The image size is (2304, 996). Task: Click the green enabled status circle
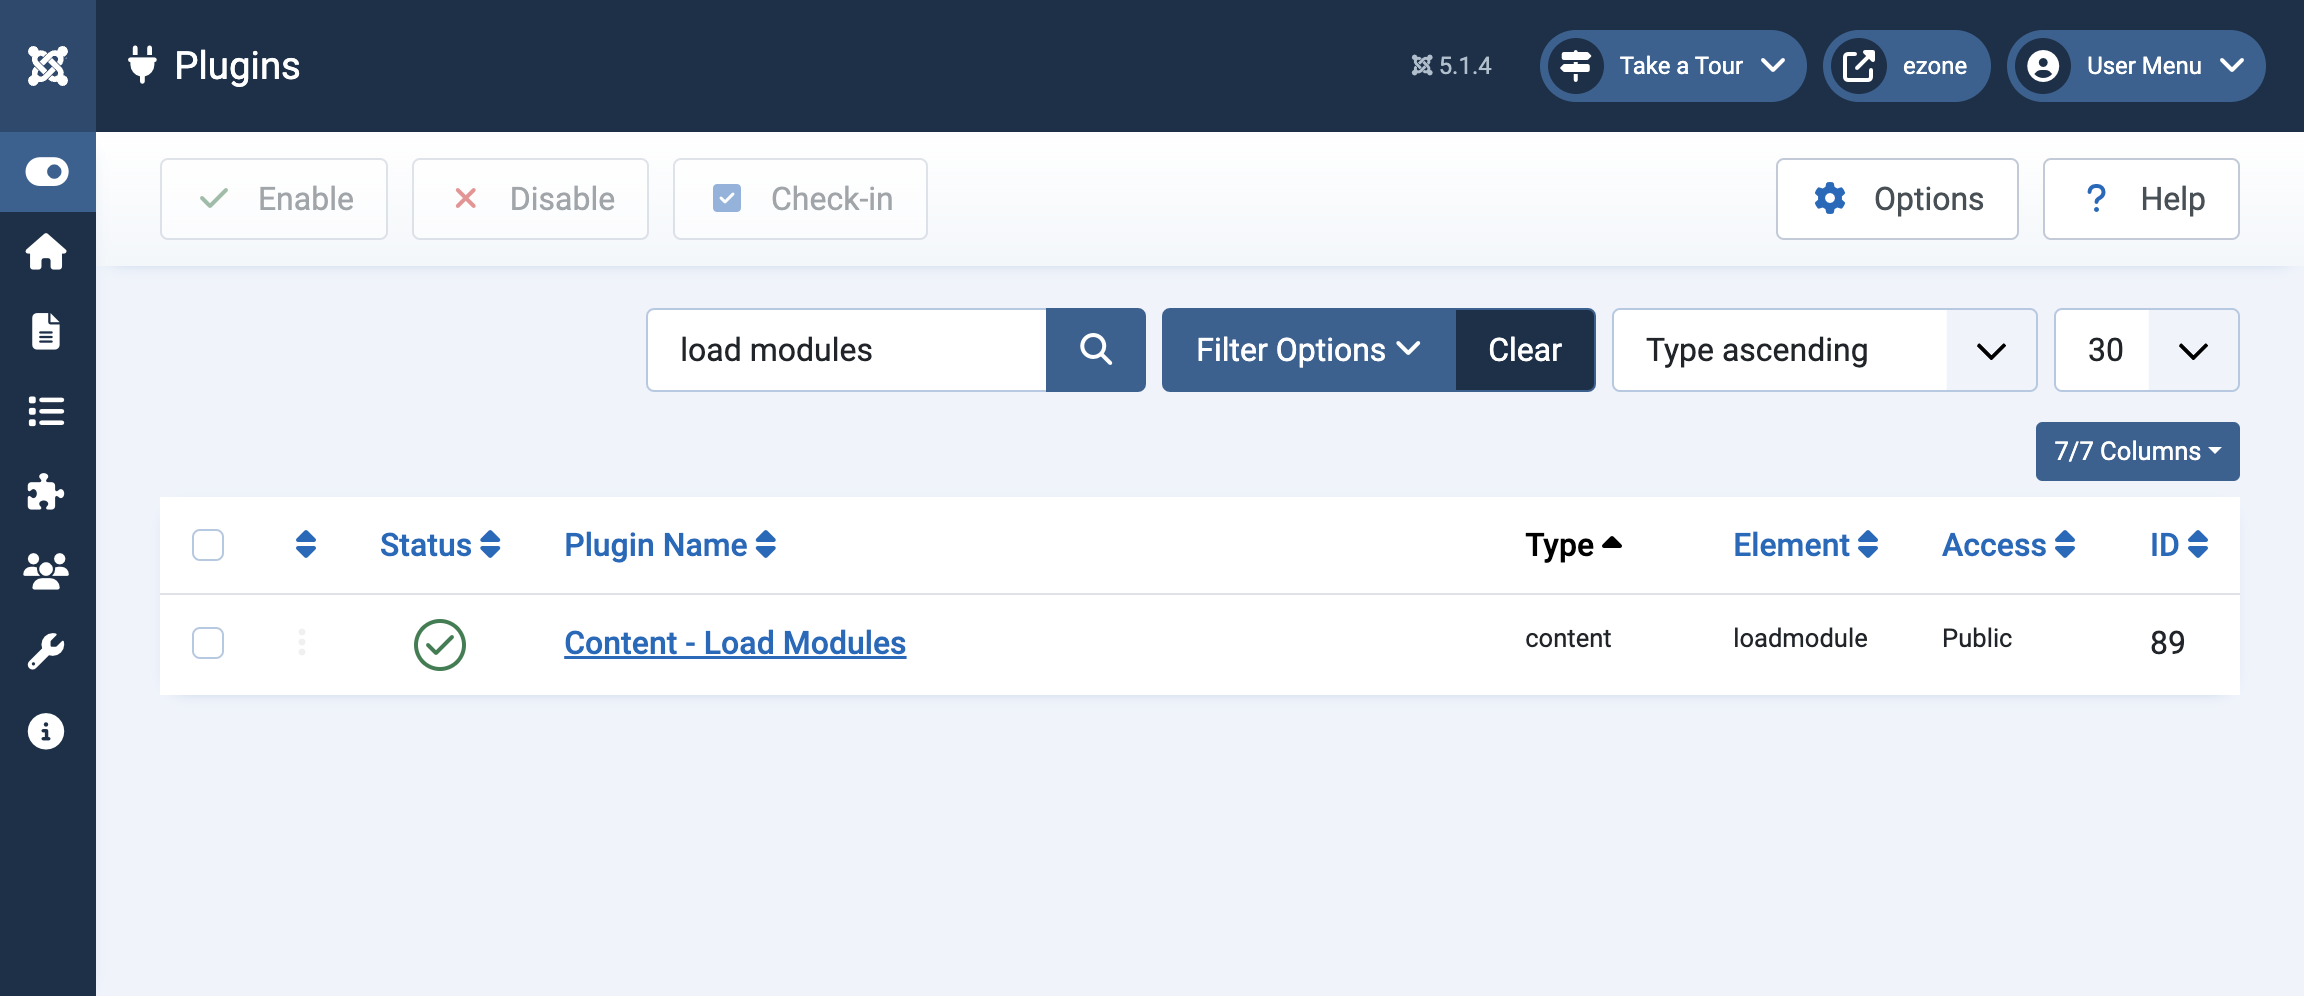(x=438, y=645)
